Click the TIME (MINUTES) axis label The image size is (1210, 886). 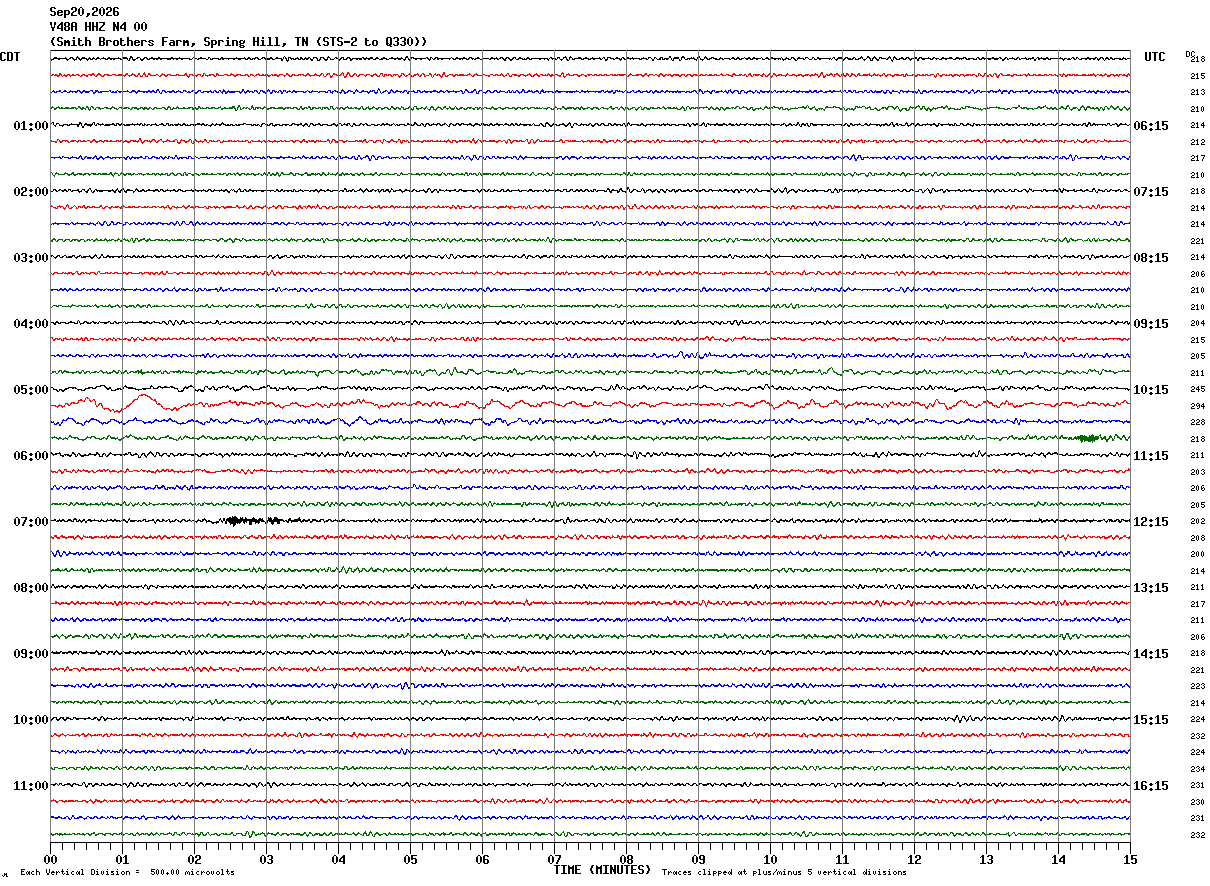click(x=602, y=870)
